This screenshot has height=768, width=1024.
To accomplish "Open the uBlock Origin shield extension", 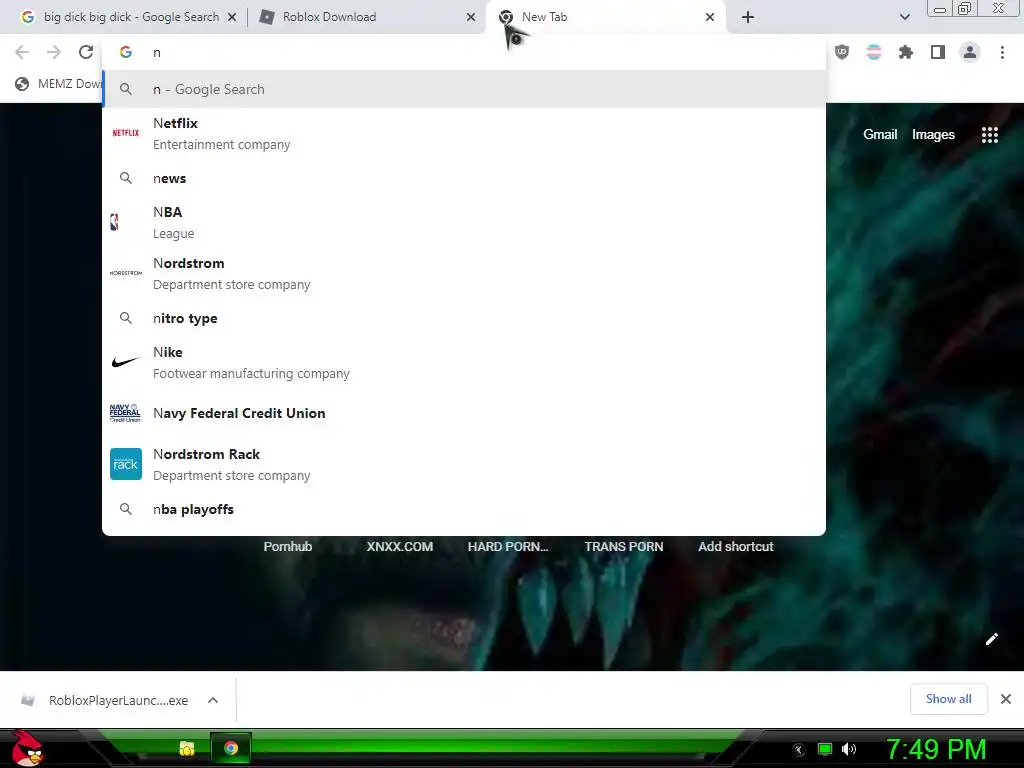I will click(x=842, y=52).
